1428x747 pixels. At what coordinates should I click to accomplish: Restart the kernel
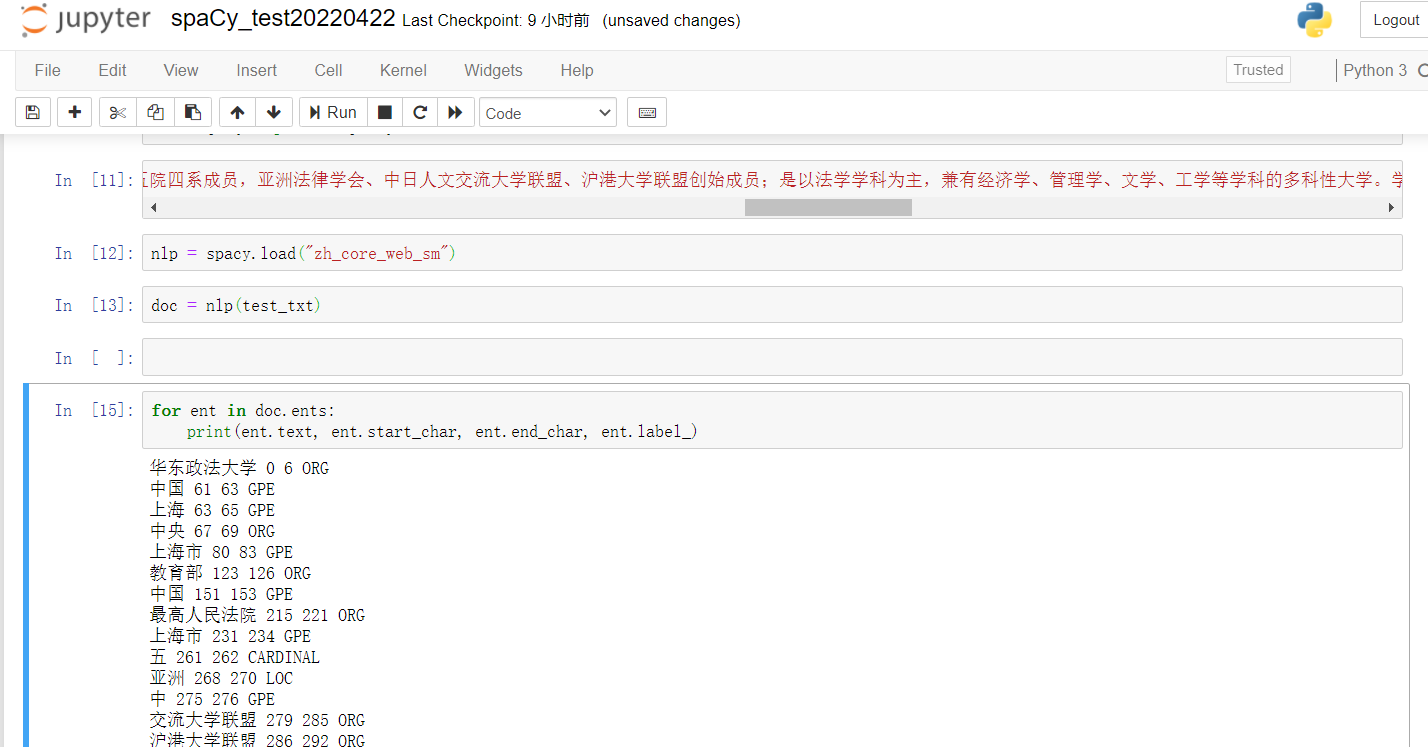click(x=419, y=111)
